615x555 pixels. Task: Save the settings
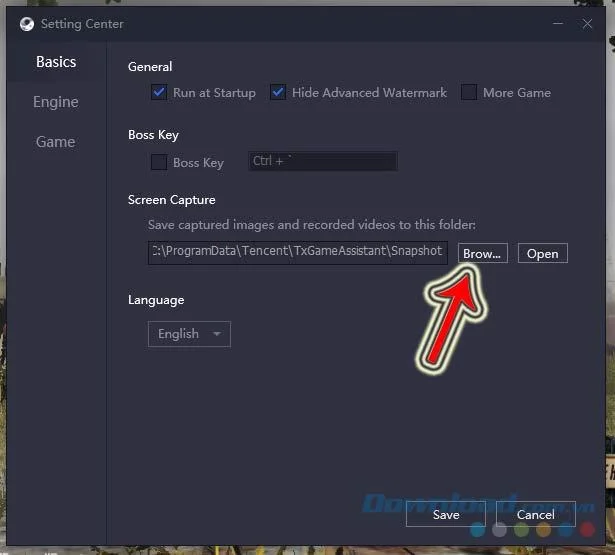click(x=446, y=514)
